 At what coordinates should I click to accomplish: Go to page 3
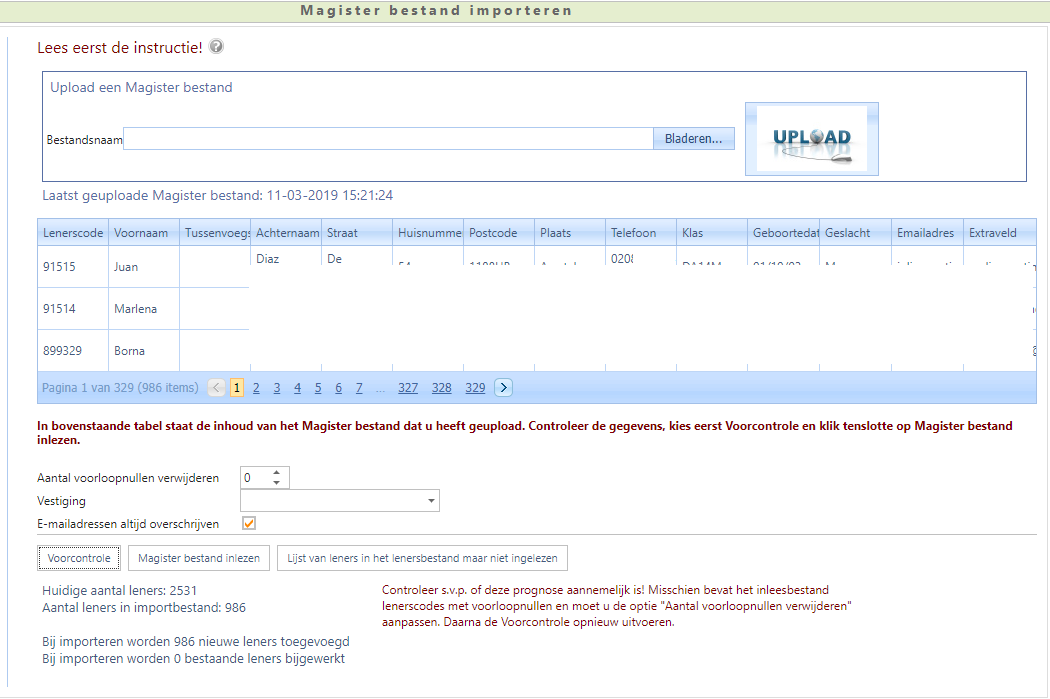point(277,388)
